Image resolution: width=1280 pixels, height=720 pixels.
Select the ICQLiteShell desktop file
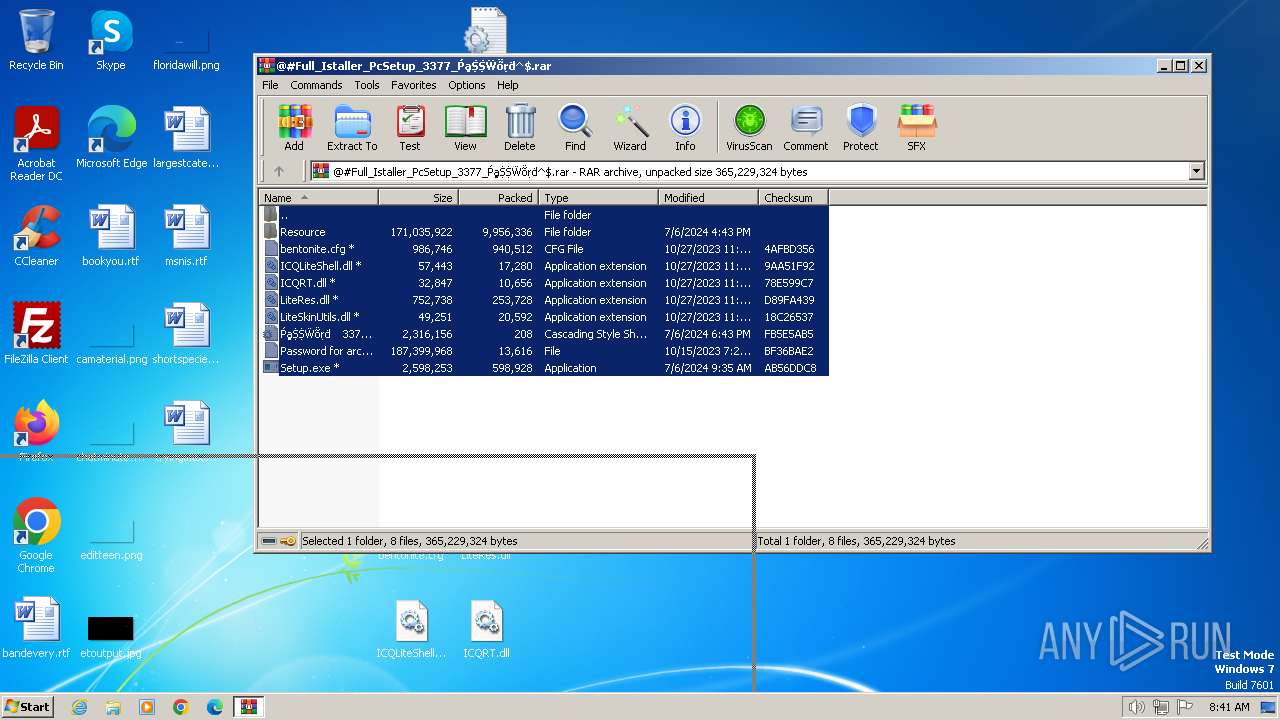(x=411, y=630)
